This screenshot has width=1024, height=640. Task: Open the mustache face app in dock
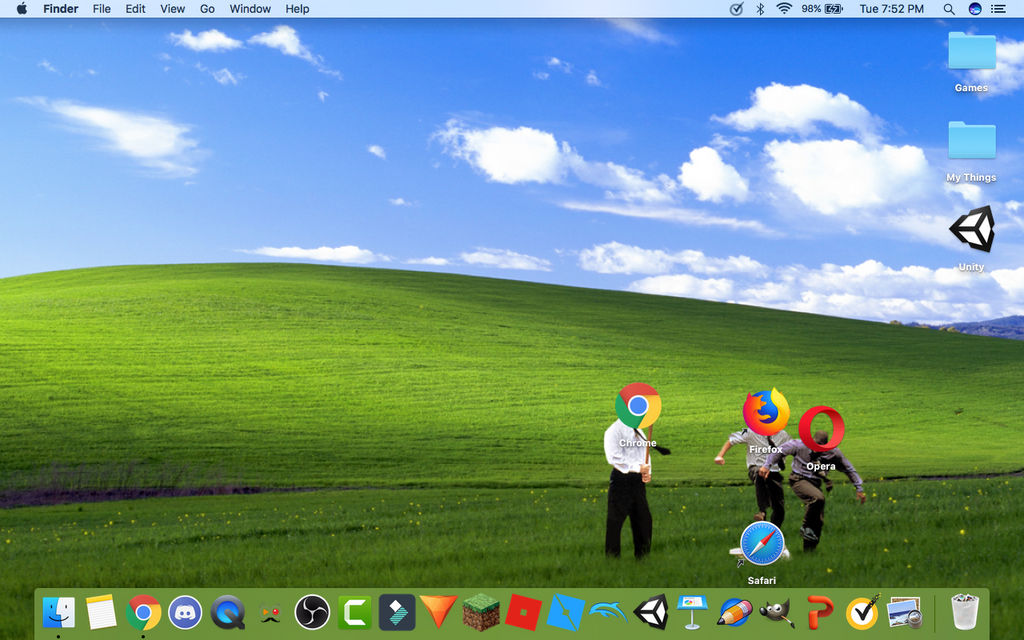tap(270, 613)
